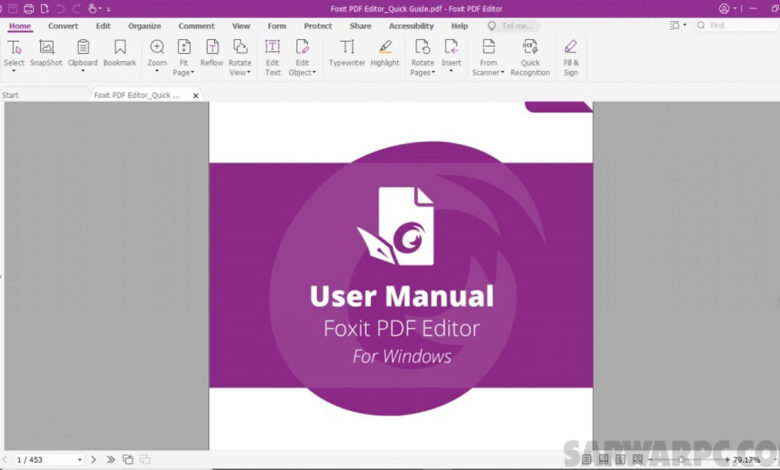The height and width of the screenshot is (470, 780).
Task: Run Quick Recognition OCR
Action: point(530,58)
